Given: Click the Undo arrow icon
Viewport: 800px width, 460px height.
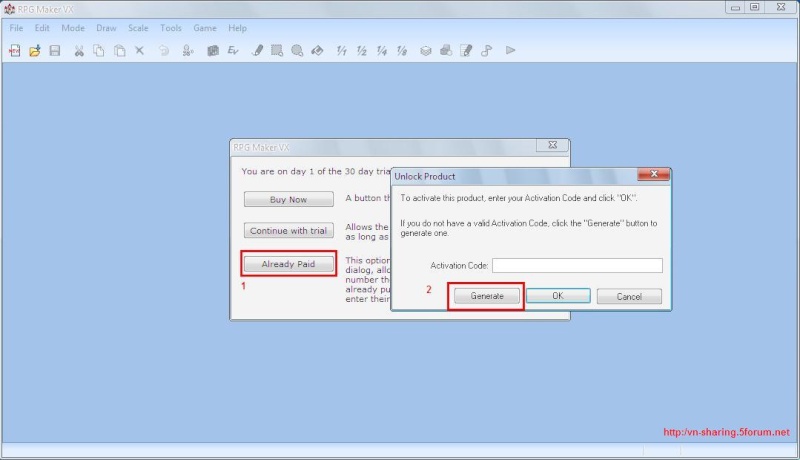Looking at the screenshot, I should click(164, 50).
